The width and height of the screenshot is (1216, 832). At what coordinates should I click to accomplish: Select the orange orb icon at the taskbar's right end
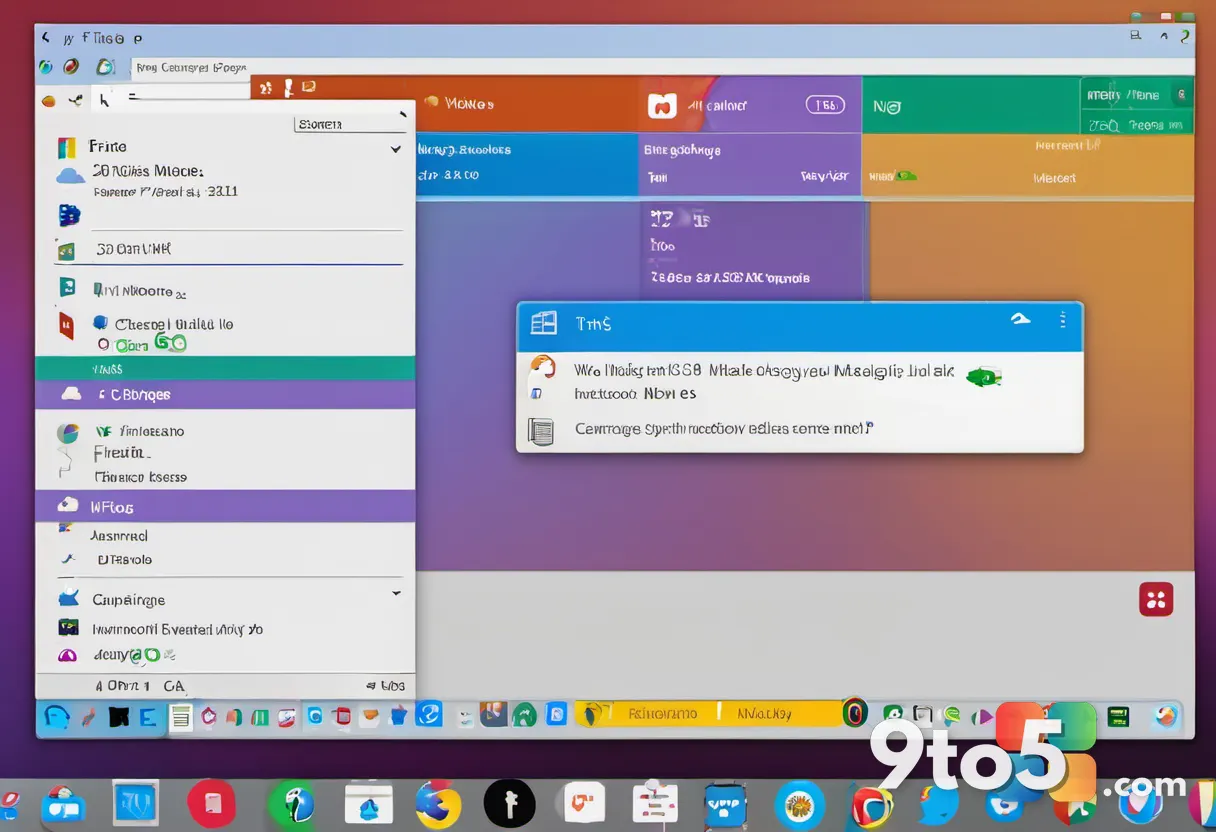point(1165,716)
